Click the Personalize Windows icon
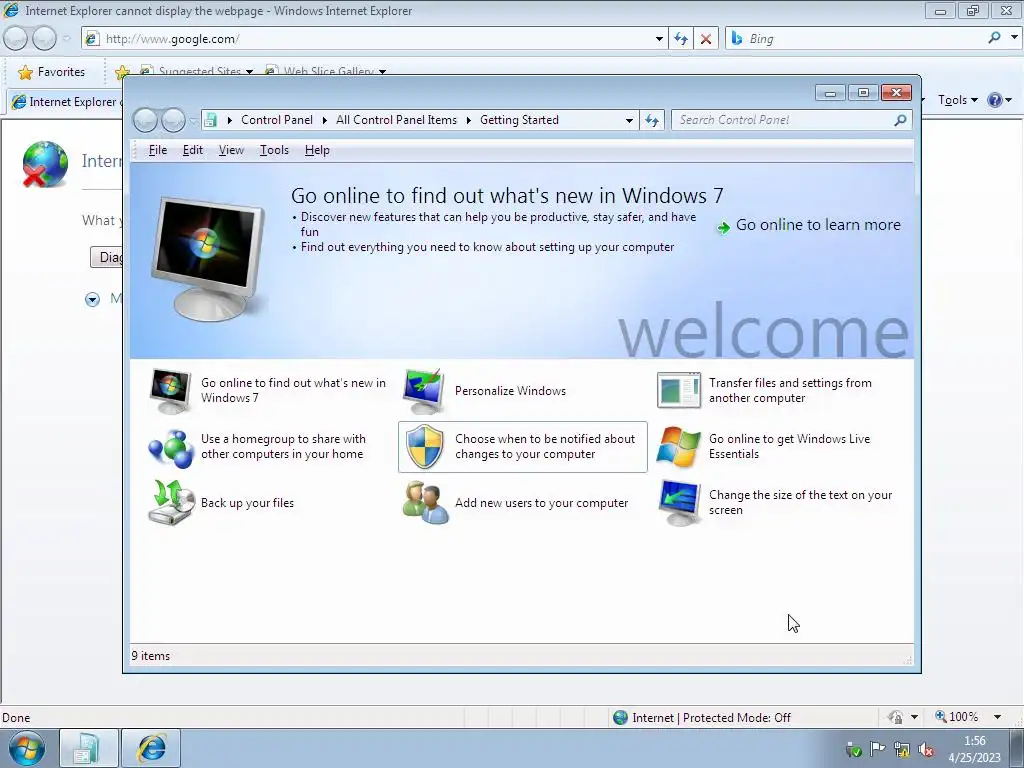 [x=424, y=391]
